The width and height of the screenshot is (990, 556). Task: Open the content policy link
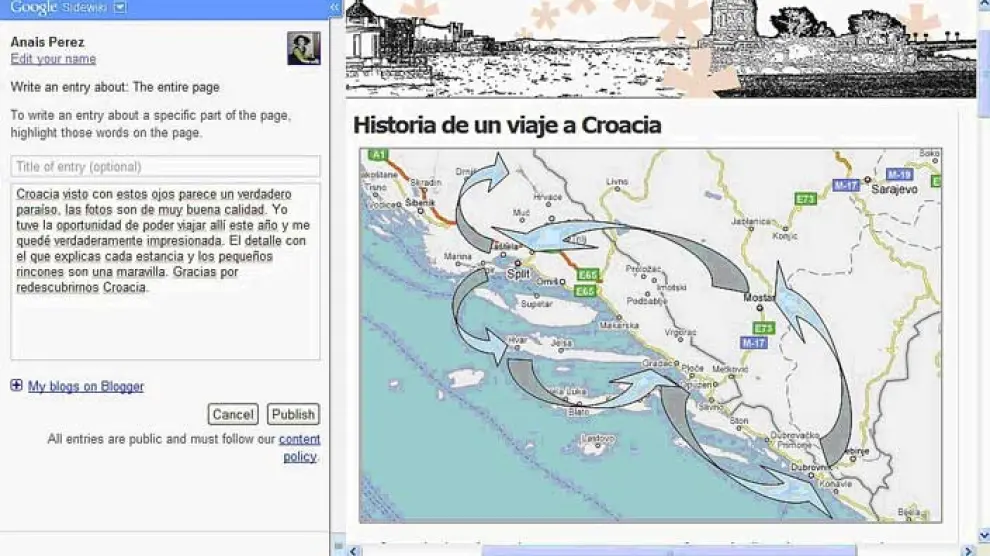[x=299, y=440]
